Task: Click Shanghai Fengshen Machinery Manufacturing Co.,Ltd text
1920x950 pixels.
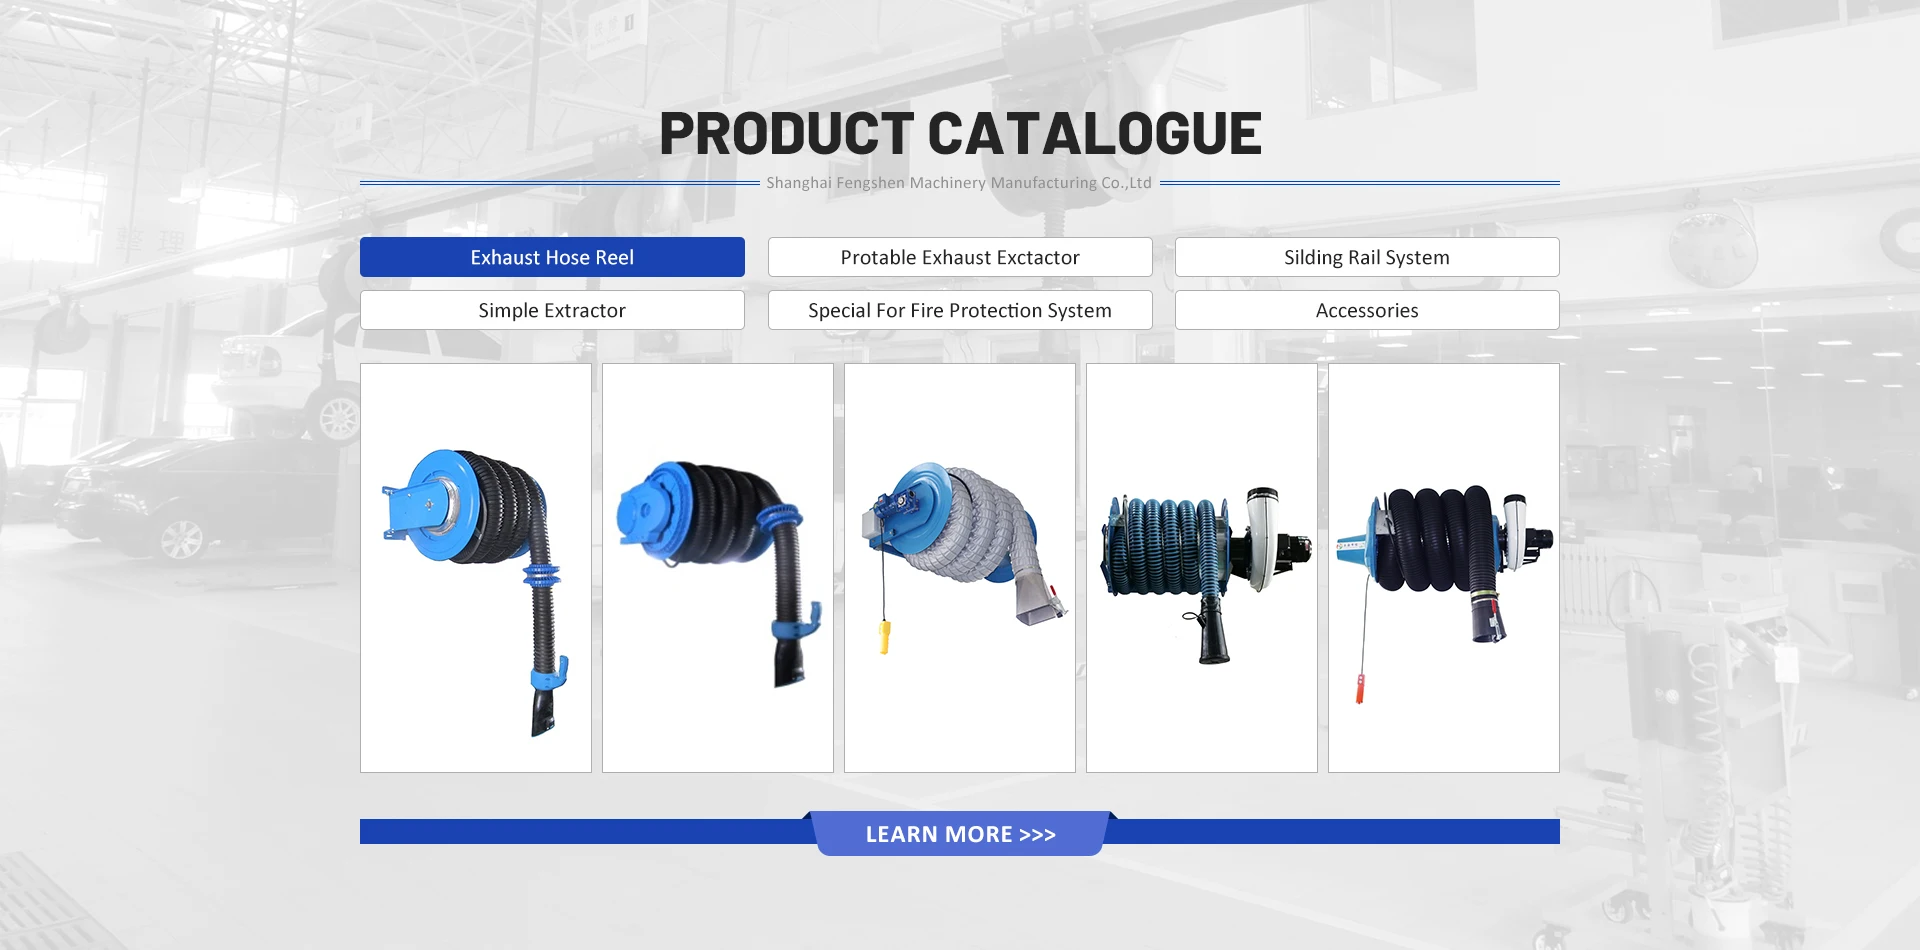Action: coord(959,183)
